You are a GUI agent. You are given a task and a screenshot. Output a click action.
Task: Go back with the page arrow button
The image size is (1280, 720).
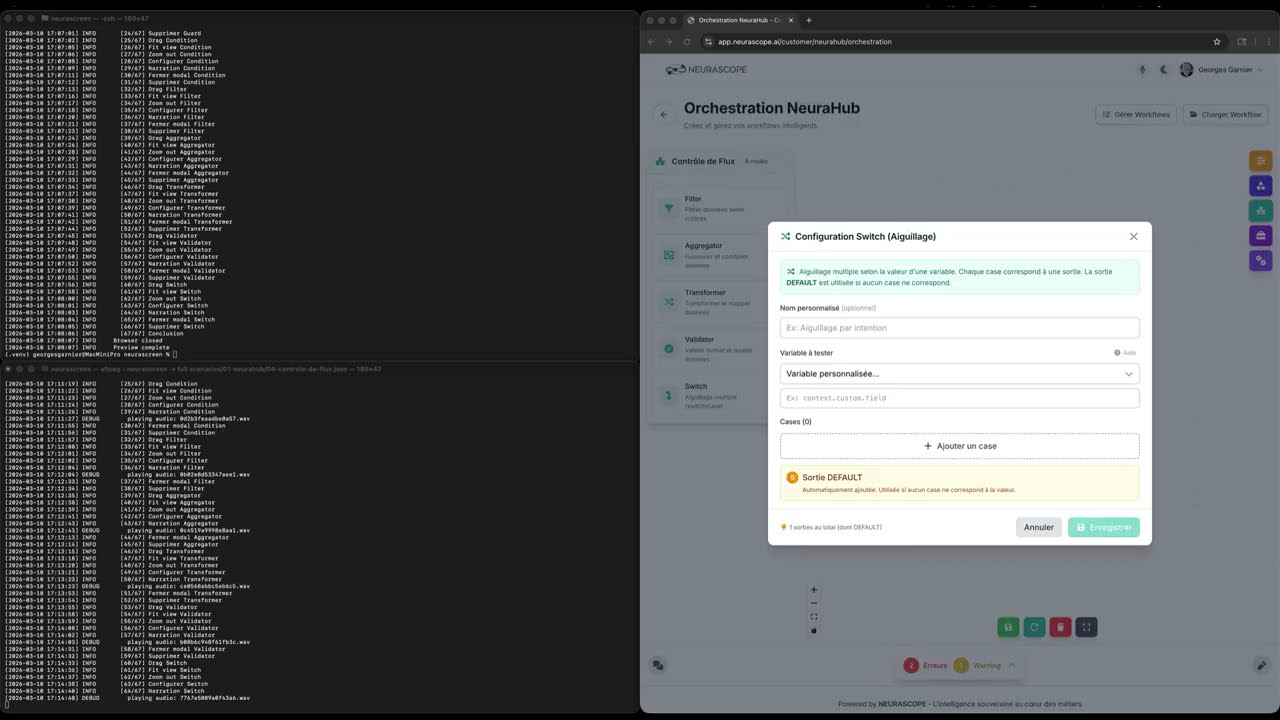click(664, 114)
